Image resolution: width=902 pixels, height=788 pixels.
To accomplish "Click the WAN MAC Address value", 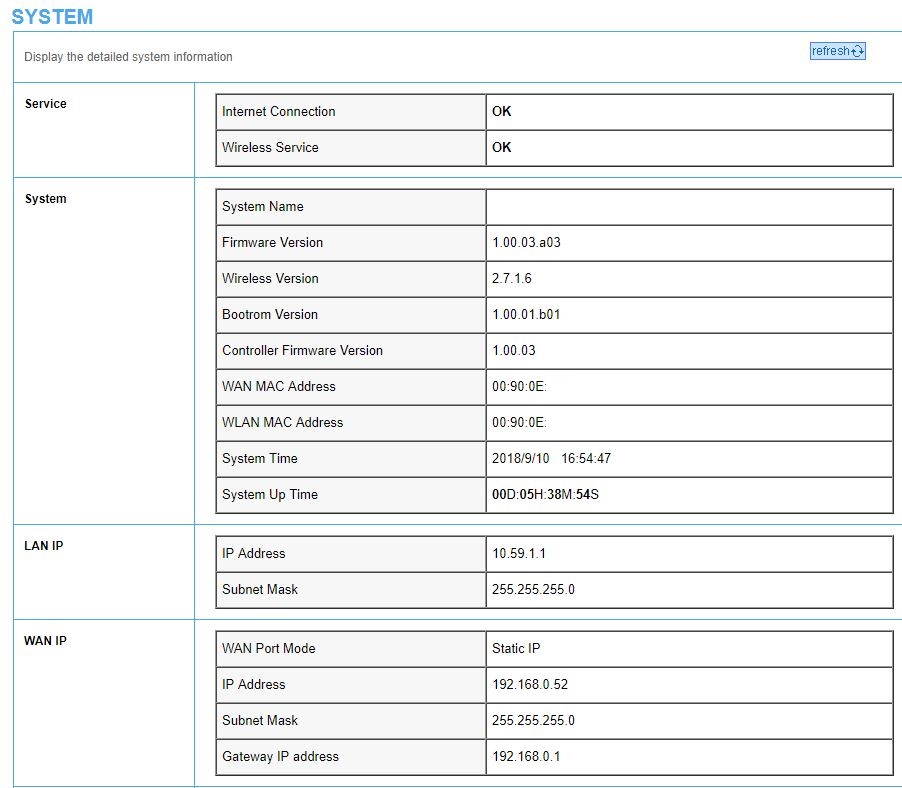I will pos(519,387).
